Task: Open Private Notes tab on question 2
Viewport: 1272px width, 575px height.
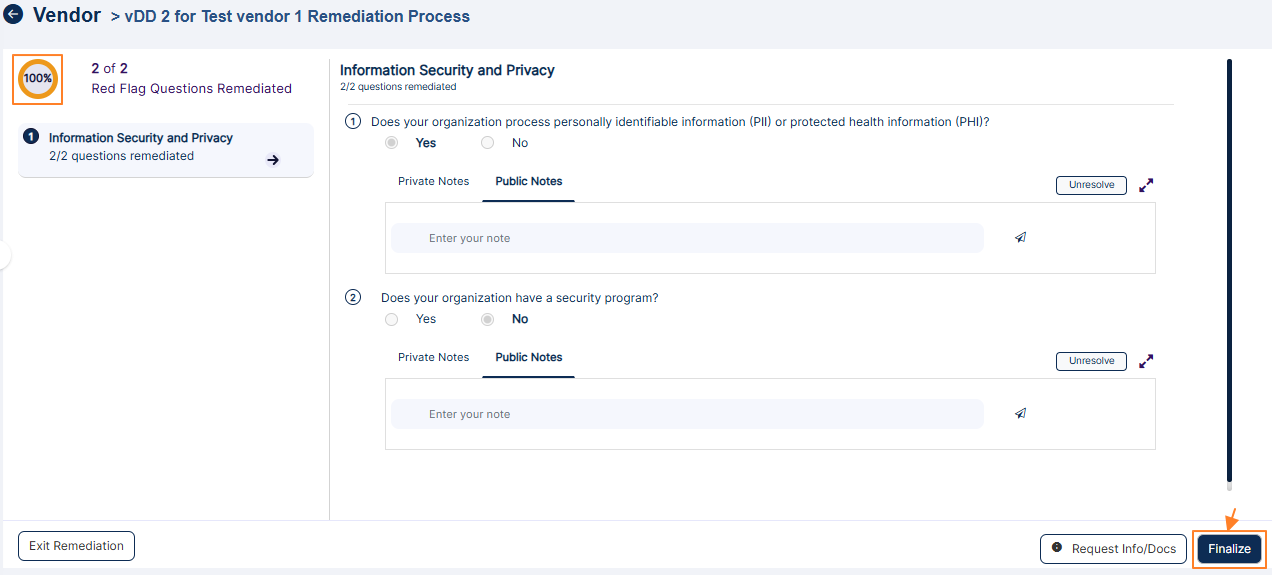Action: 433,358
